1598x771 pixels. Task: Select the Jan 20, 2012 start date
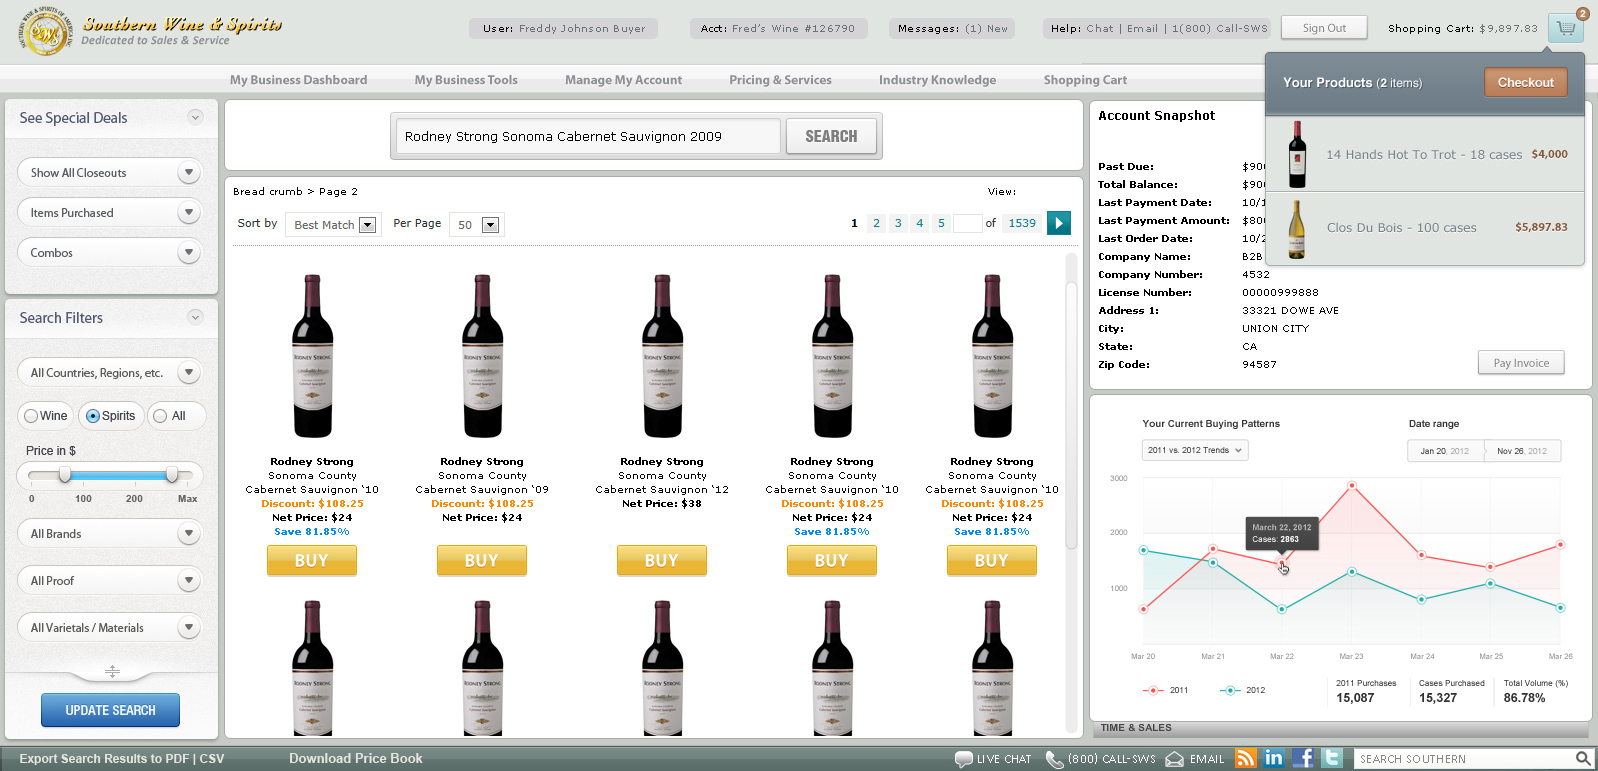[x=1445, y=451]
